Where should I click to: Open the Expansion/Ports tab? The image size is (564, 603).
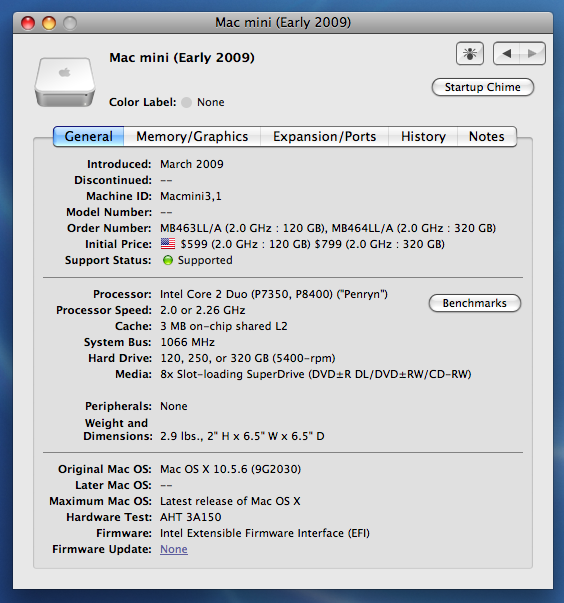tap(324, 137)
